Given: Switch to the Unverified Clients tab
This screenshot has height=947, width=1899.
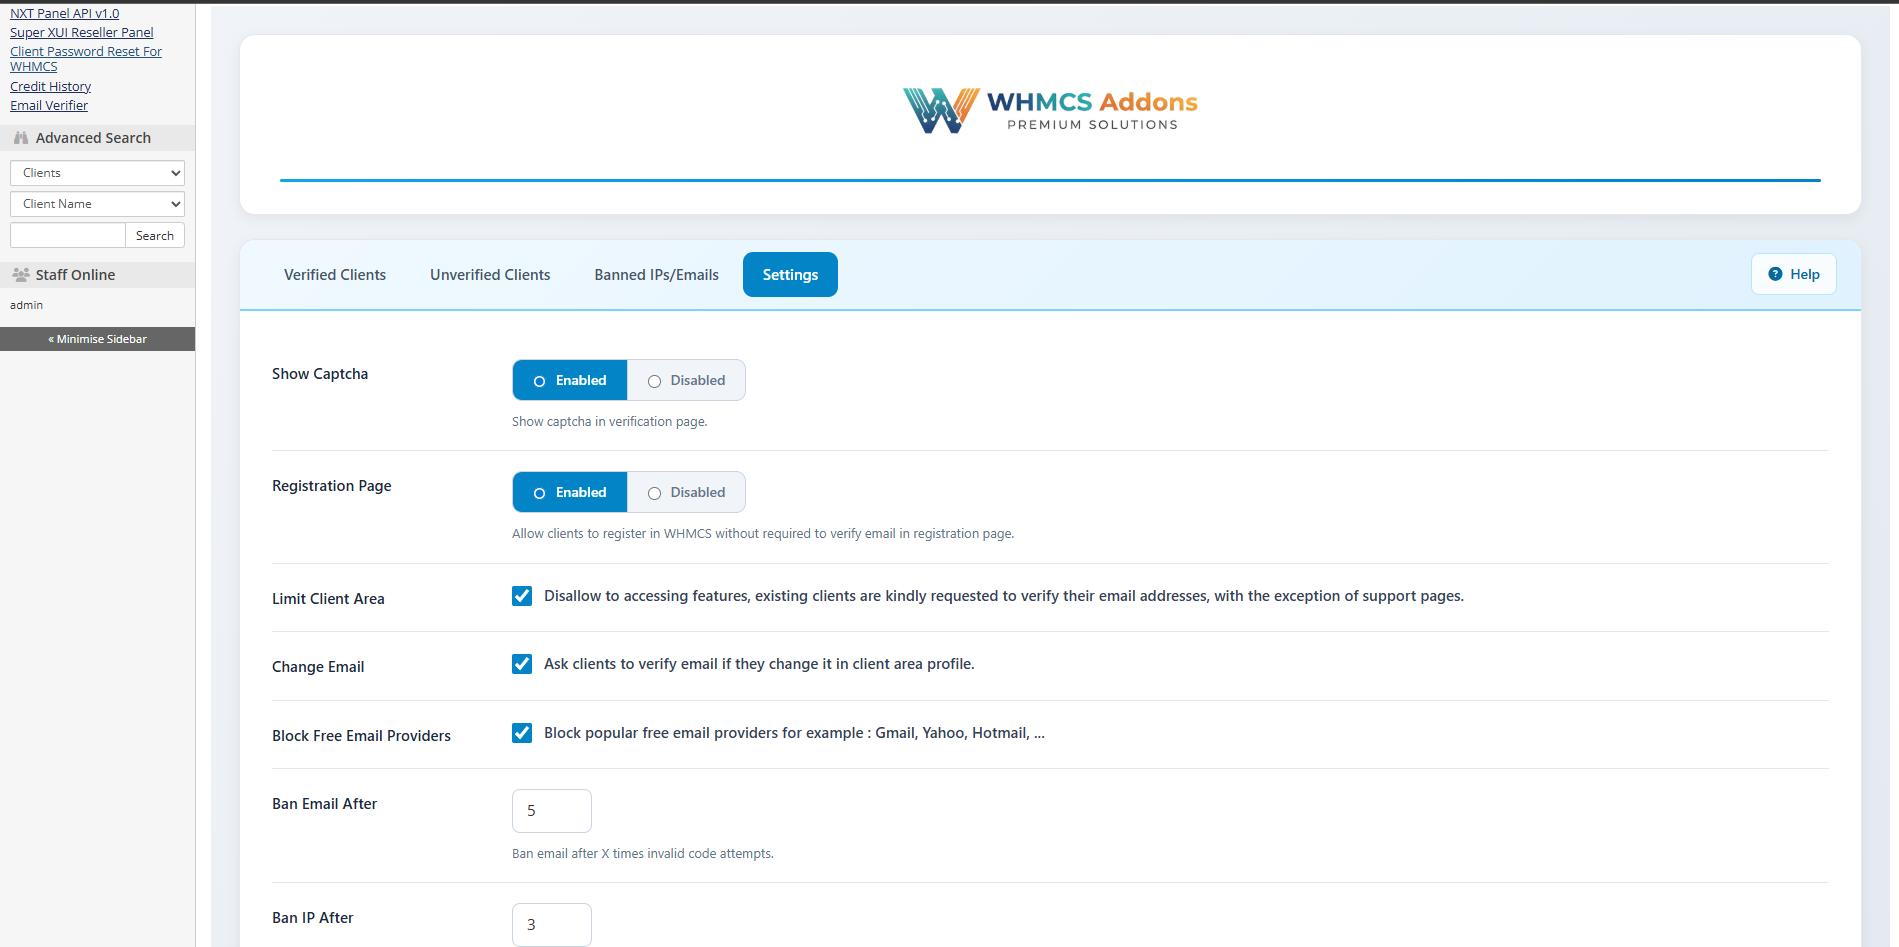Looking at the screenshot, I should coord(489,274).
